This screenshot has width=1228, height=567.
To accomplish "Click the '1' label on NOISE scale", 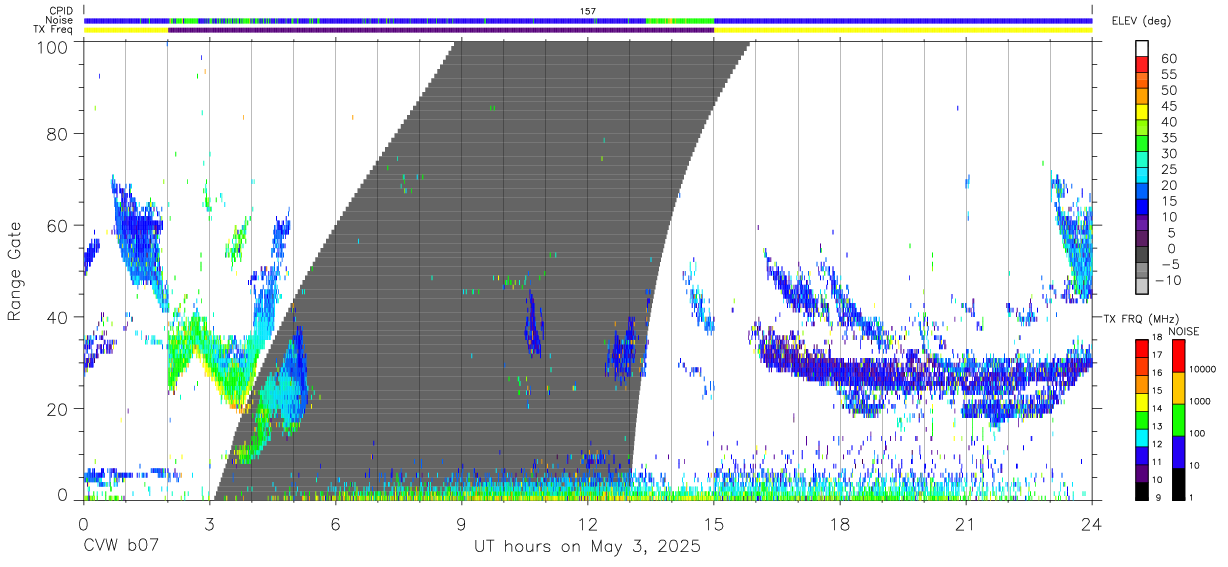I will (1193, 497).
